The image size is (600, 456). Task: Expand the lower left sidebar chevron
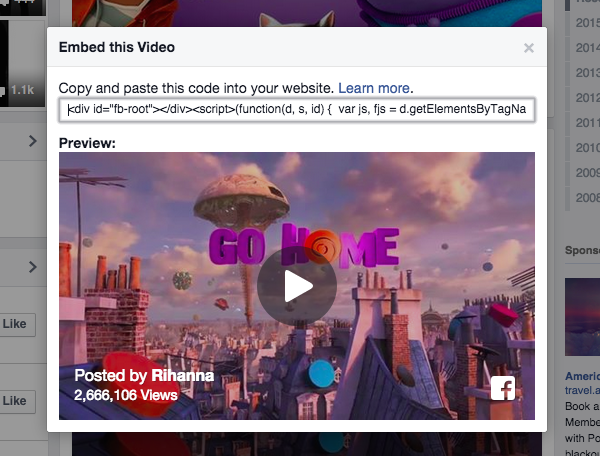point(33,267)
